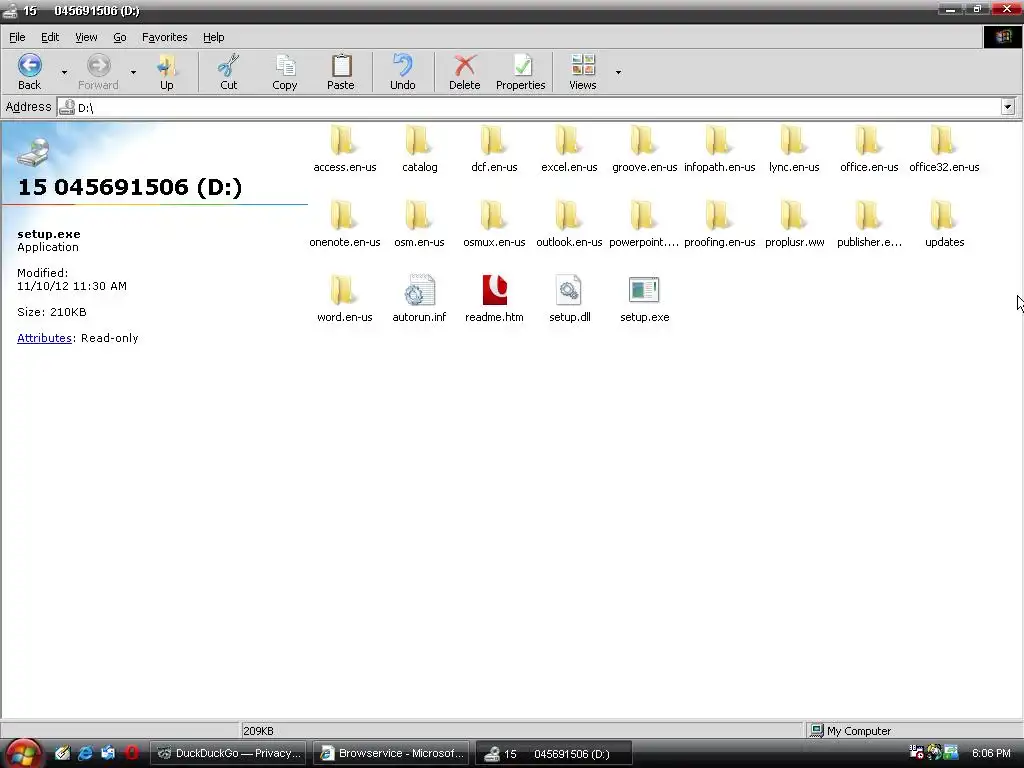Select the powerpoint folder
Image resolution: width=1024 pixels, height=768 pixels.
pyautogui.click(x=644, y=224)
